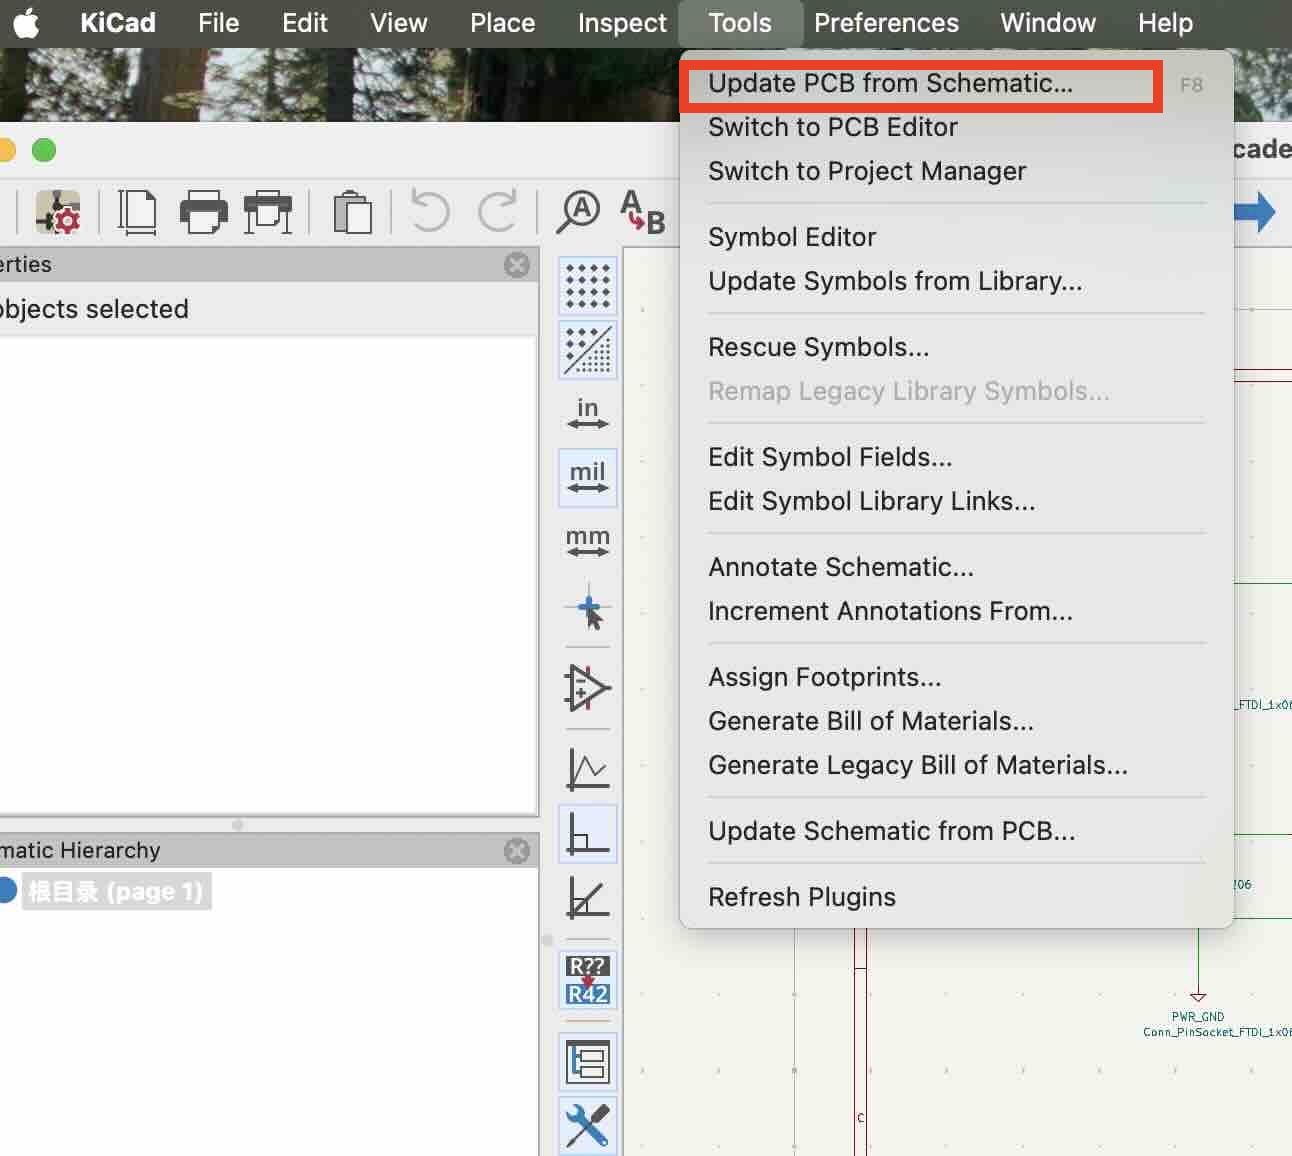Choose Switch to Project Manager
The width and height of the screenshot is (1292, 1156).
(956, 171)
